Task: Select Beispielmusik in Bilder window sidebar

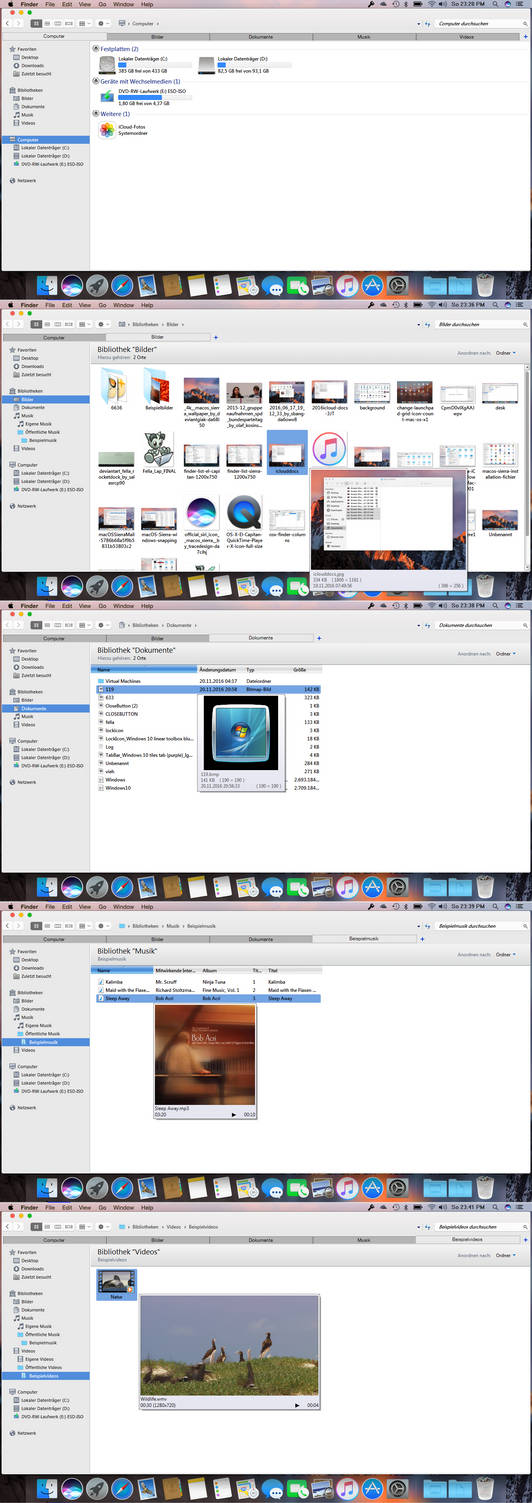Action: click(42, 439)
